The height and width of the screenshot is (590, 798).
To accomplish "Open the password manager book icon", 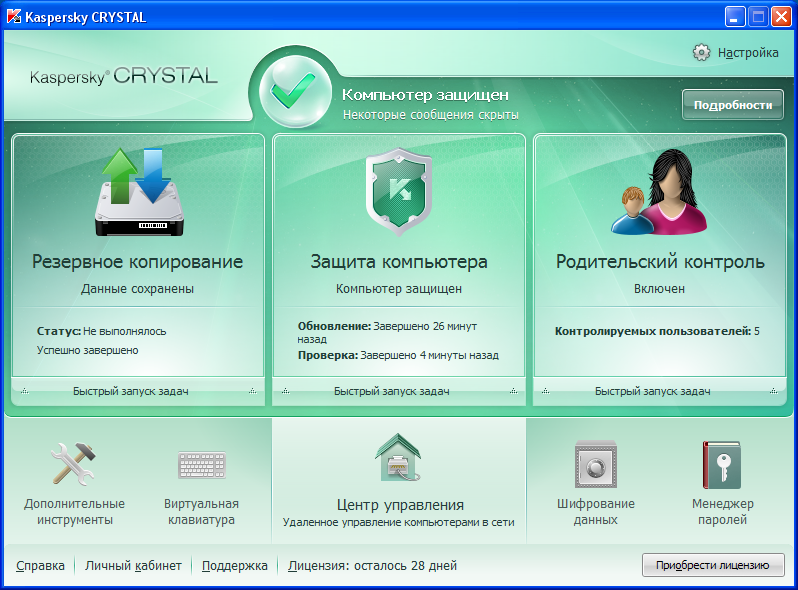I will tap(722, 465).
